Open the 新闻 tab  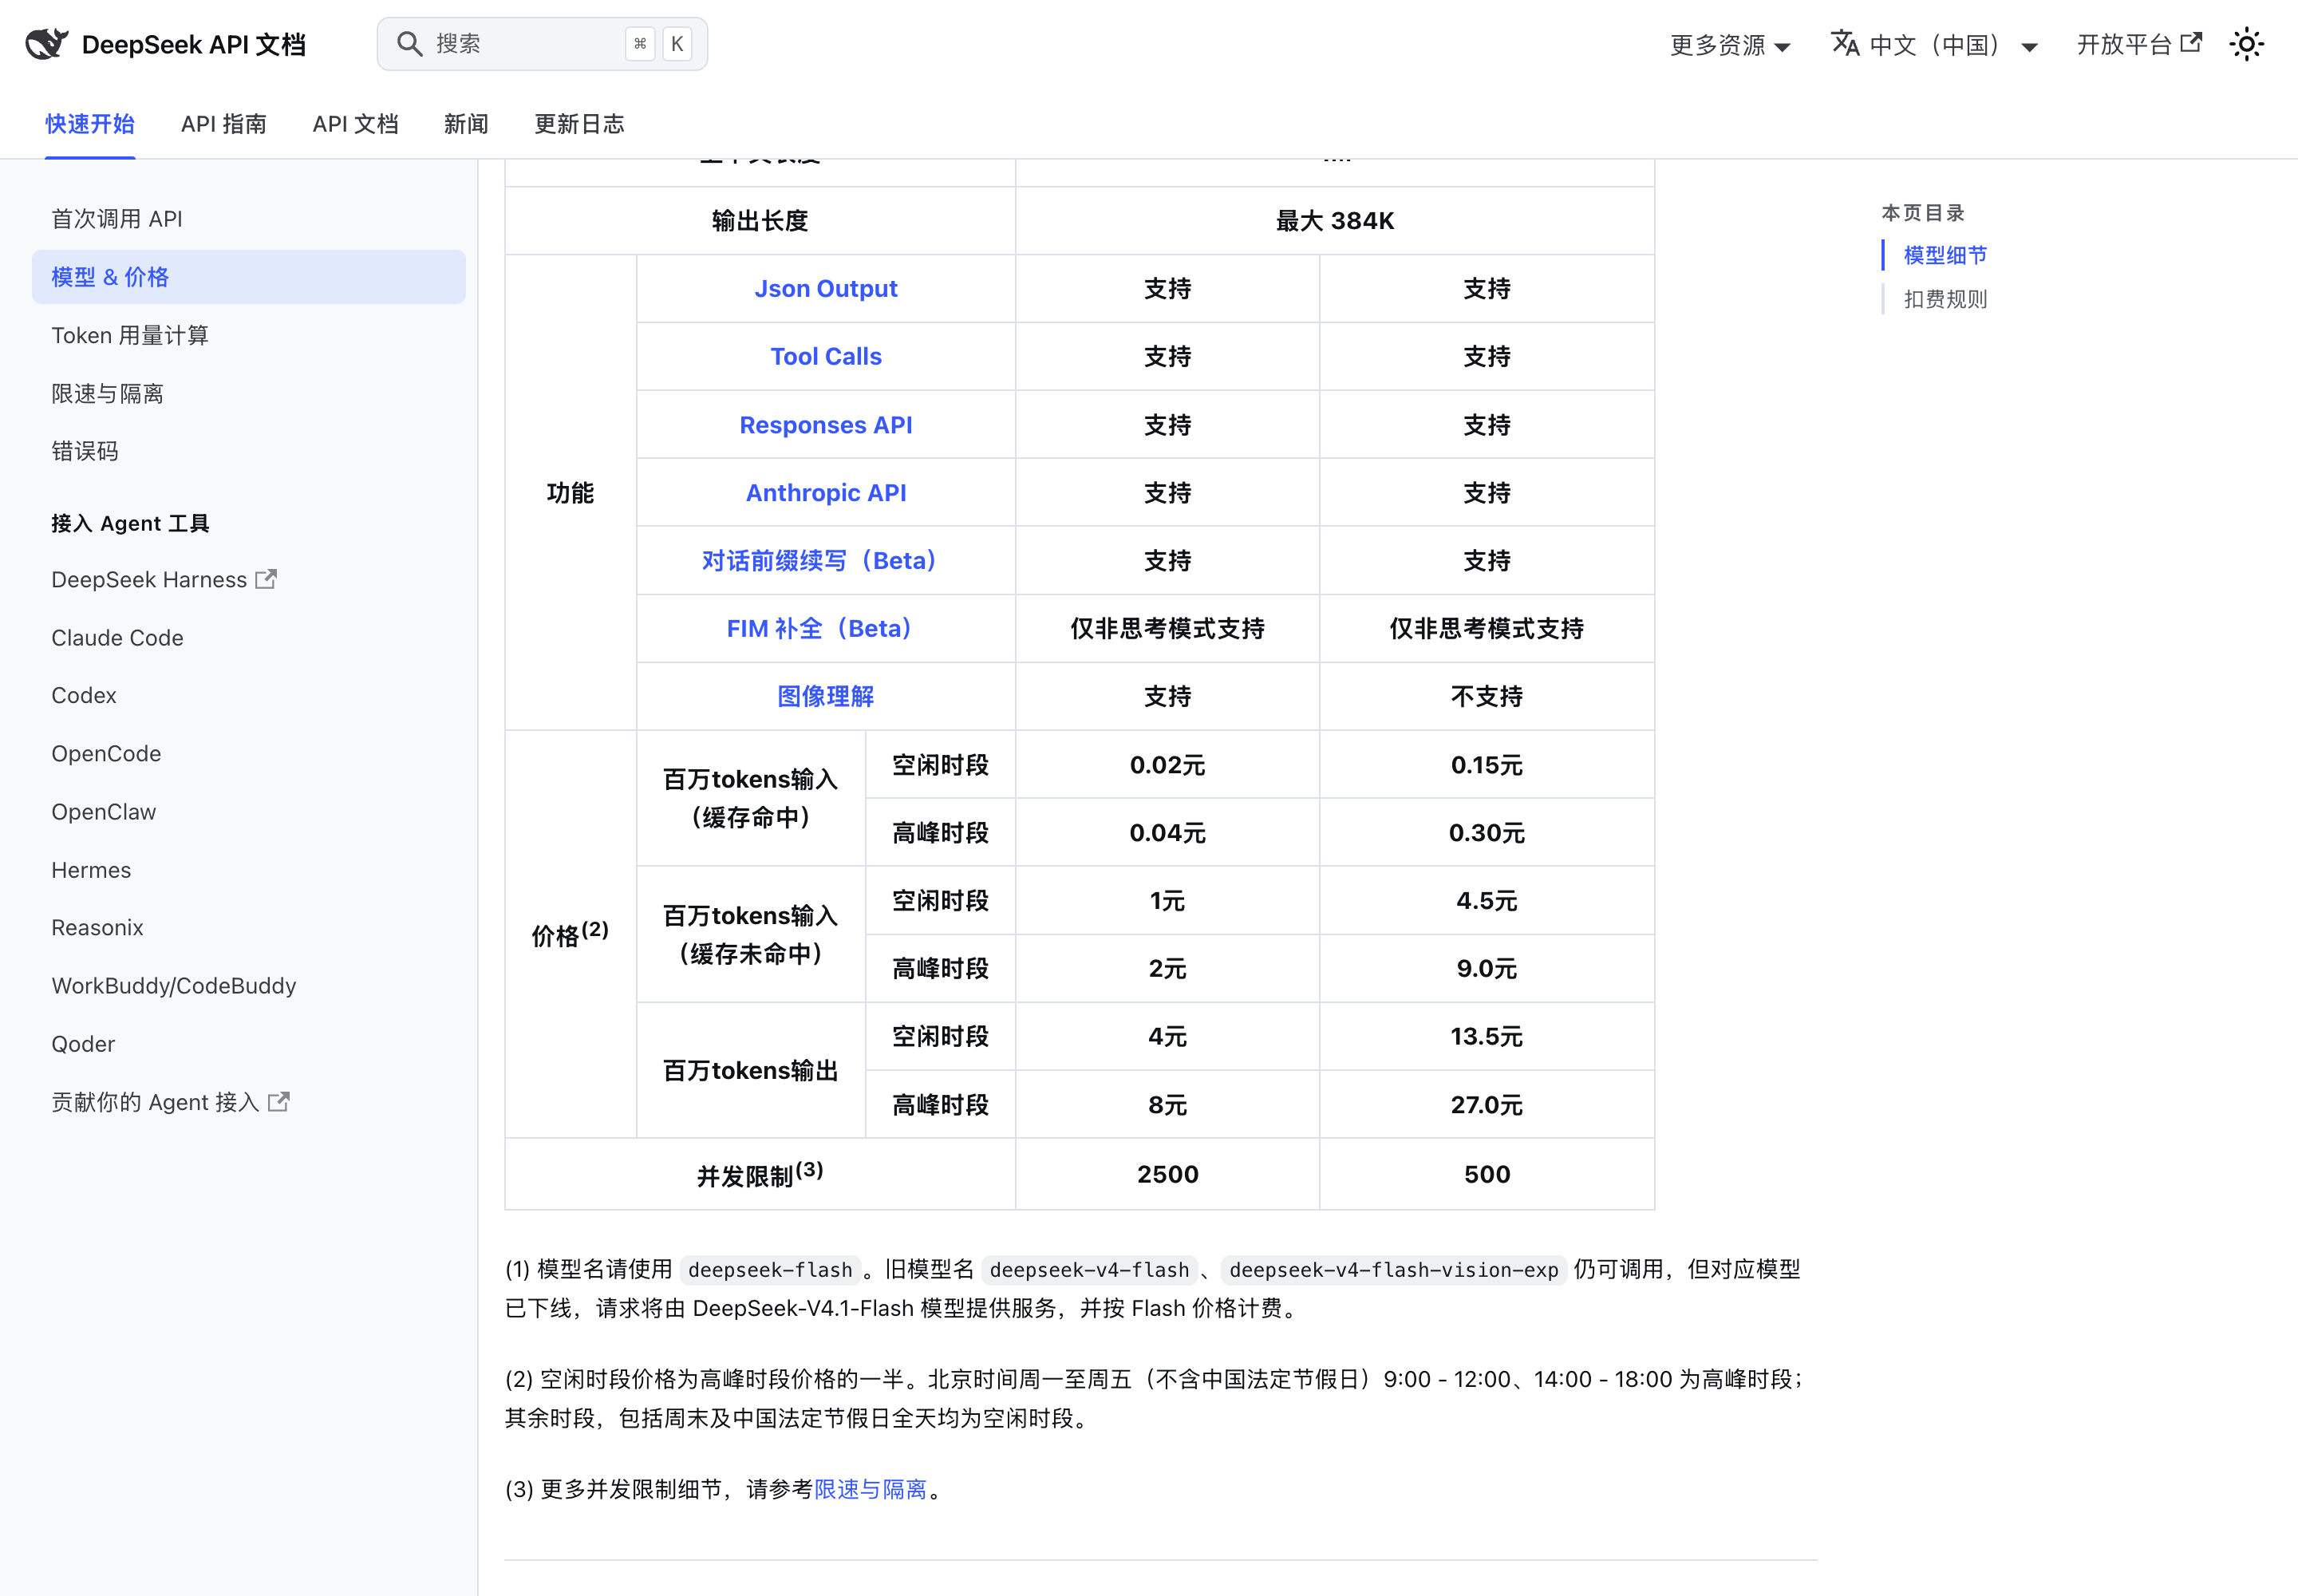click(x=466, y=124)
